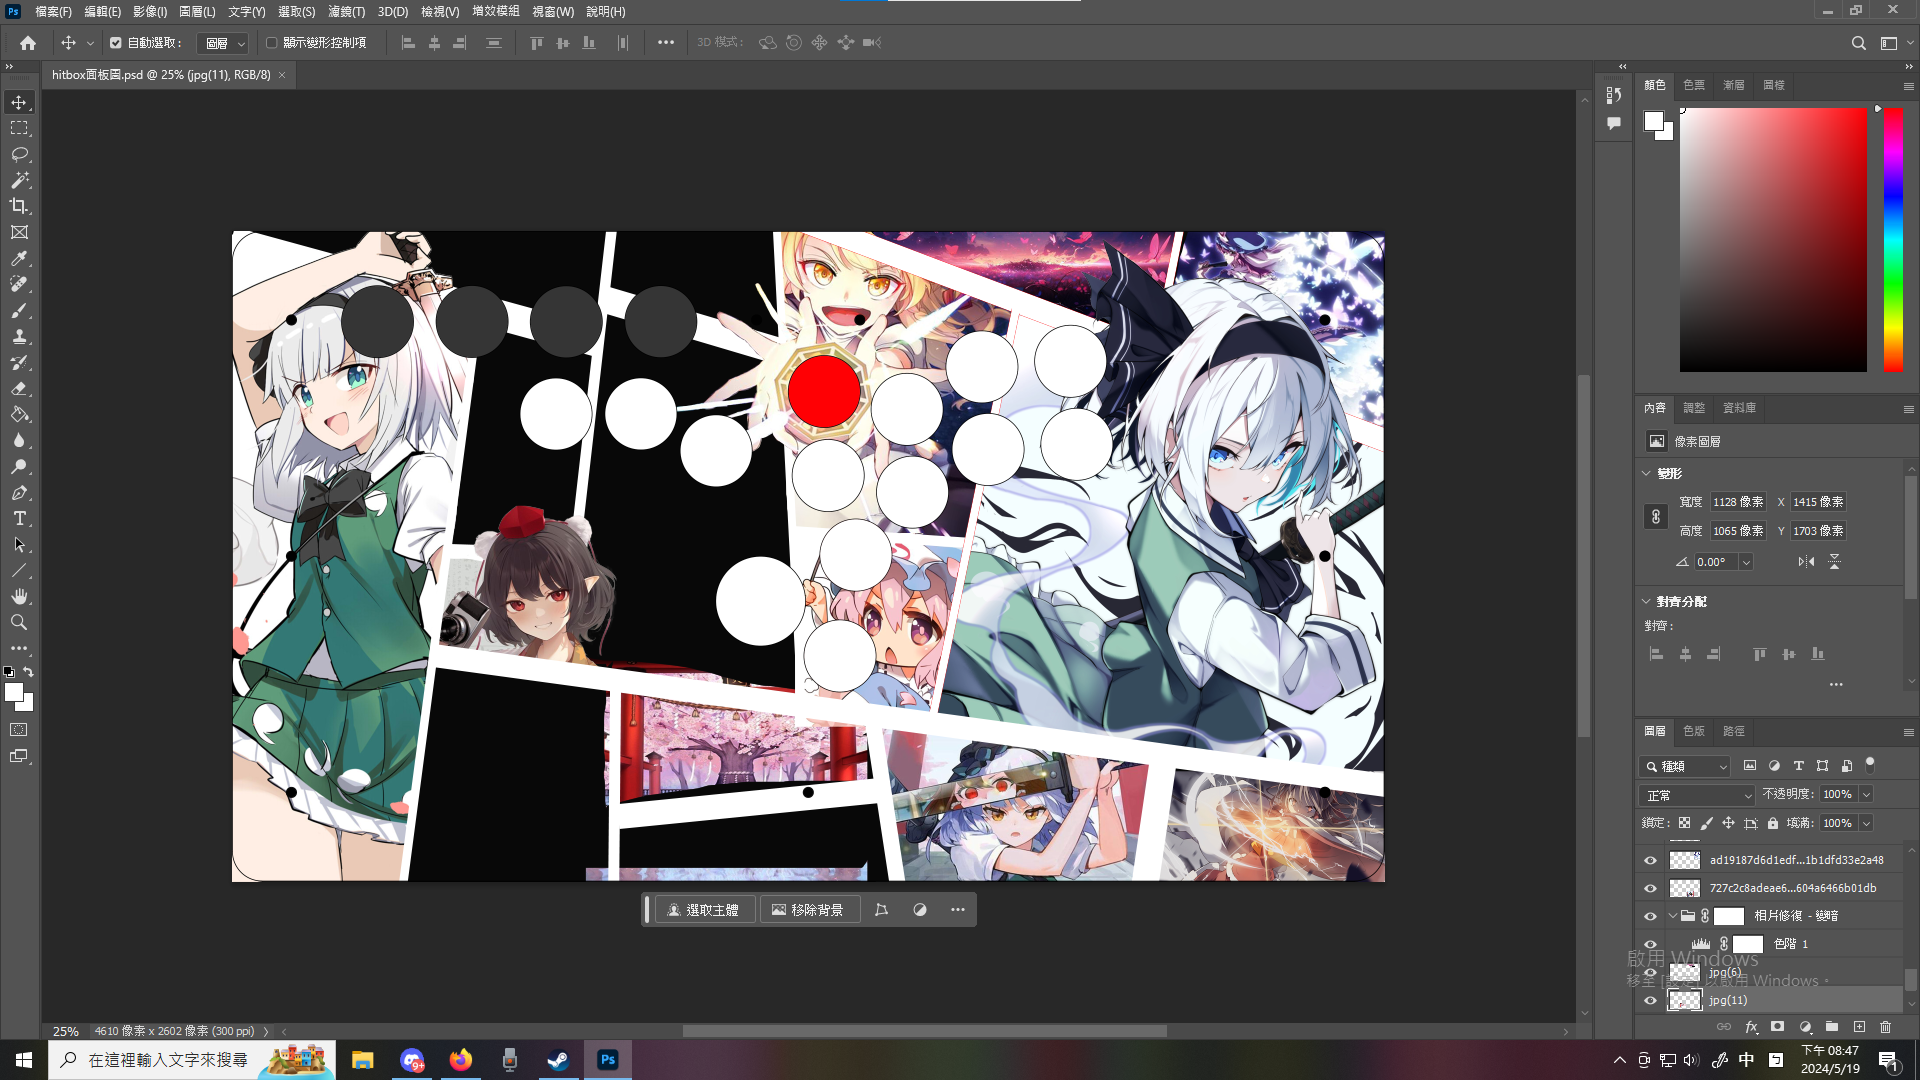Viewport: 1920px width, 1080px height.
Task: Select the Zoom tool
Action: coord(19,622)
